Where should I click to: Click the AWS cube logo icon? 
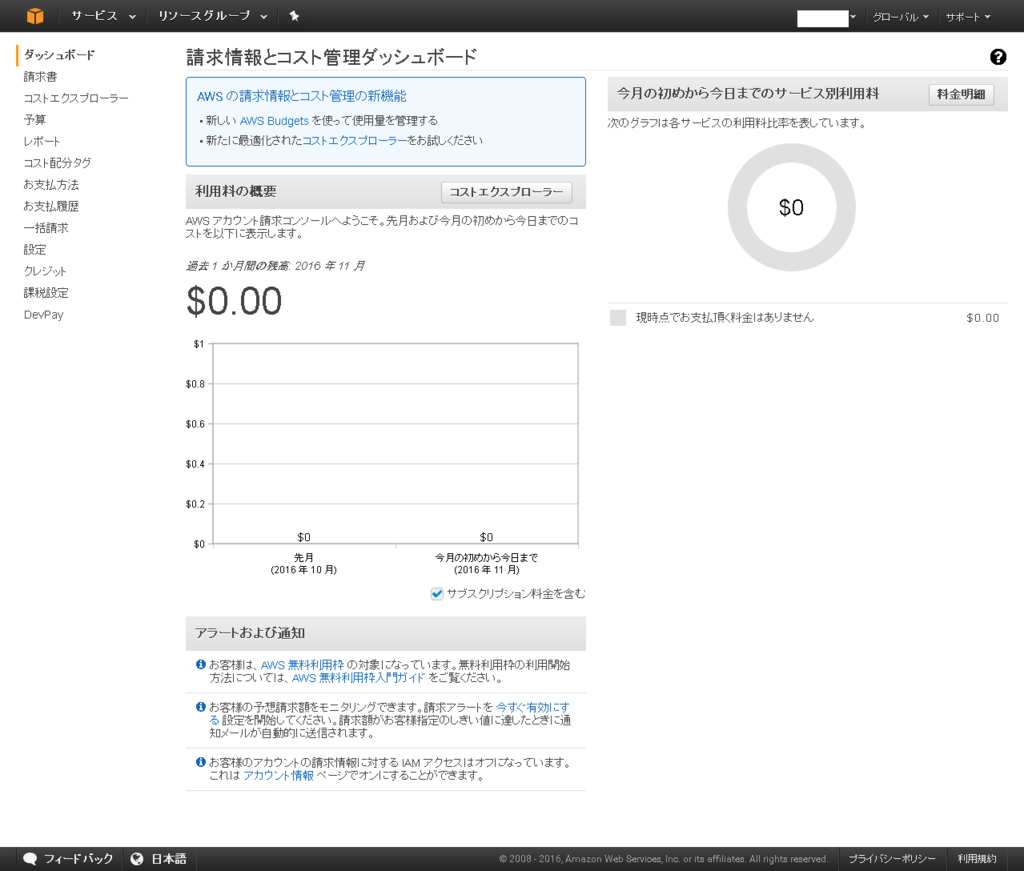35,16
